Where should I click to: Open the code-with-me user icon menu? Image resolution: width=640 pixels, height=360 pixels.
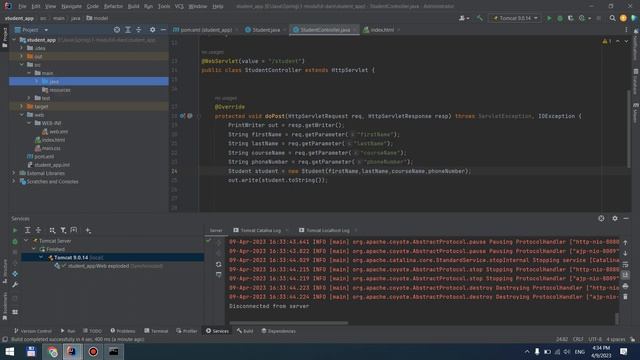pyautogui.click(x=464, y=18)
